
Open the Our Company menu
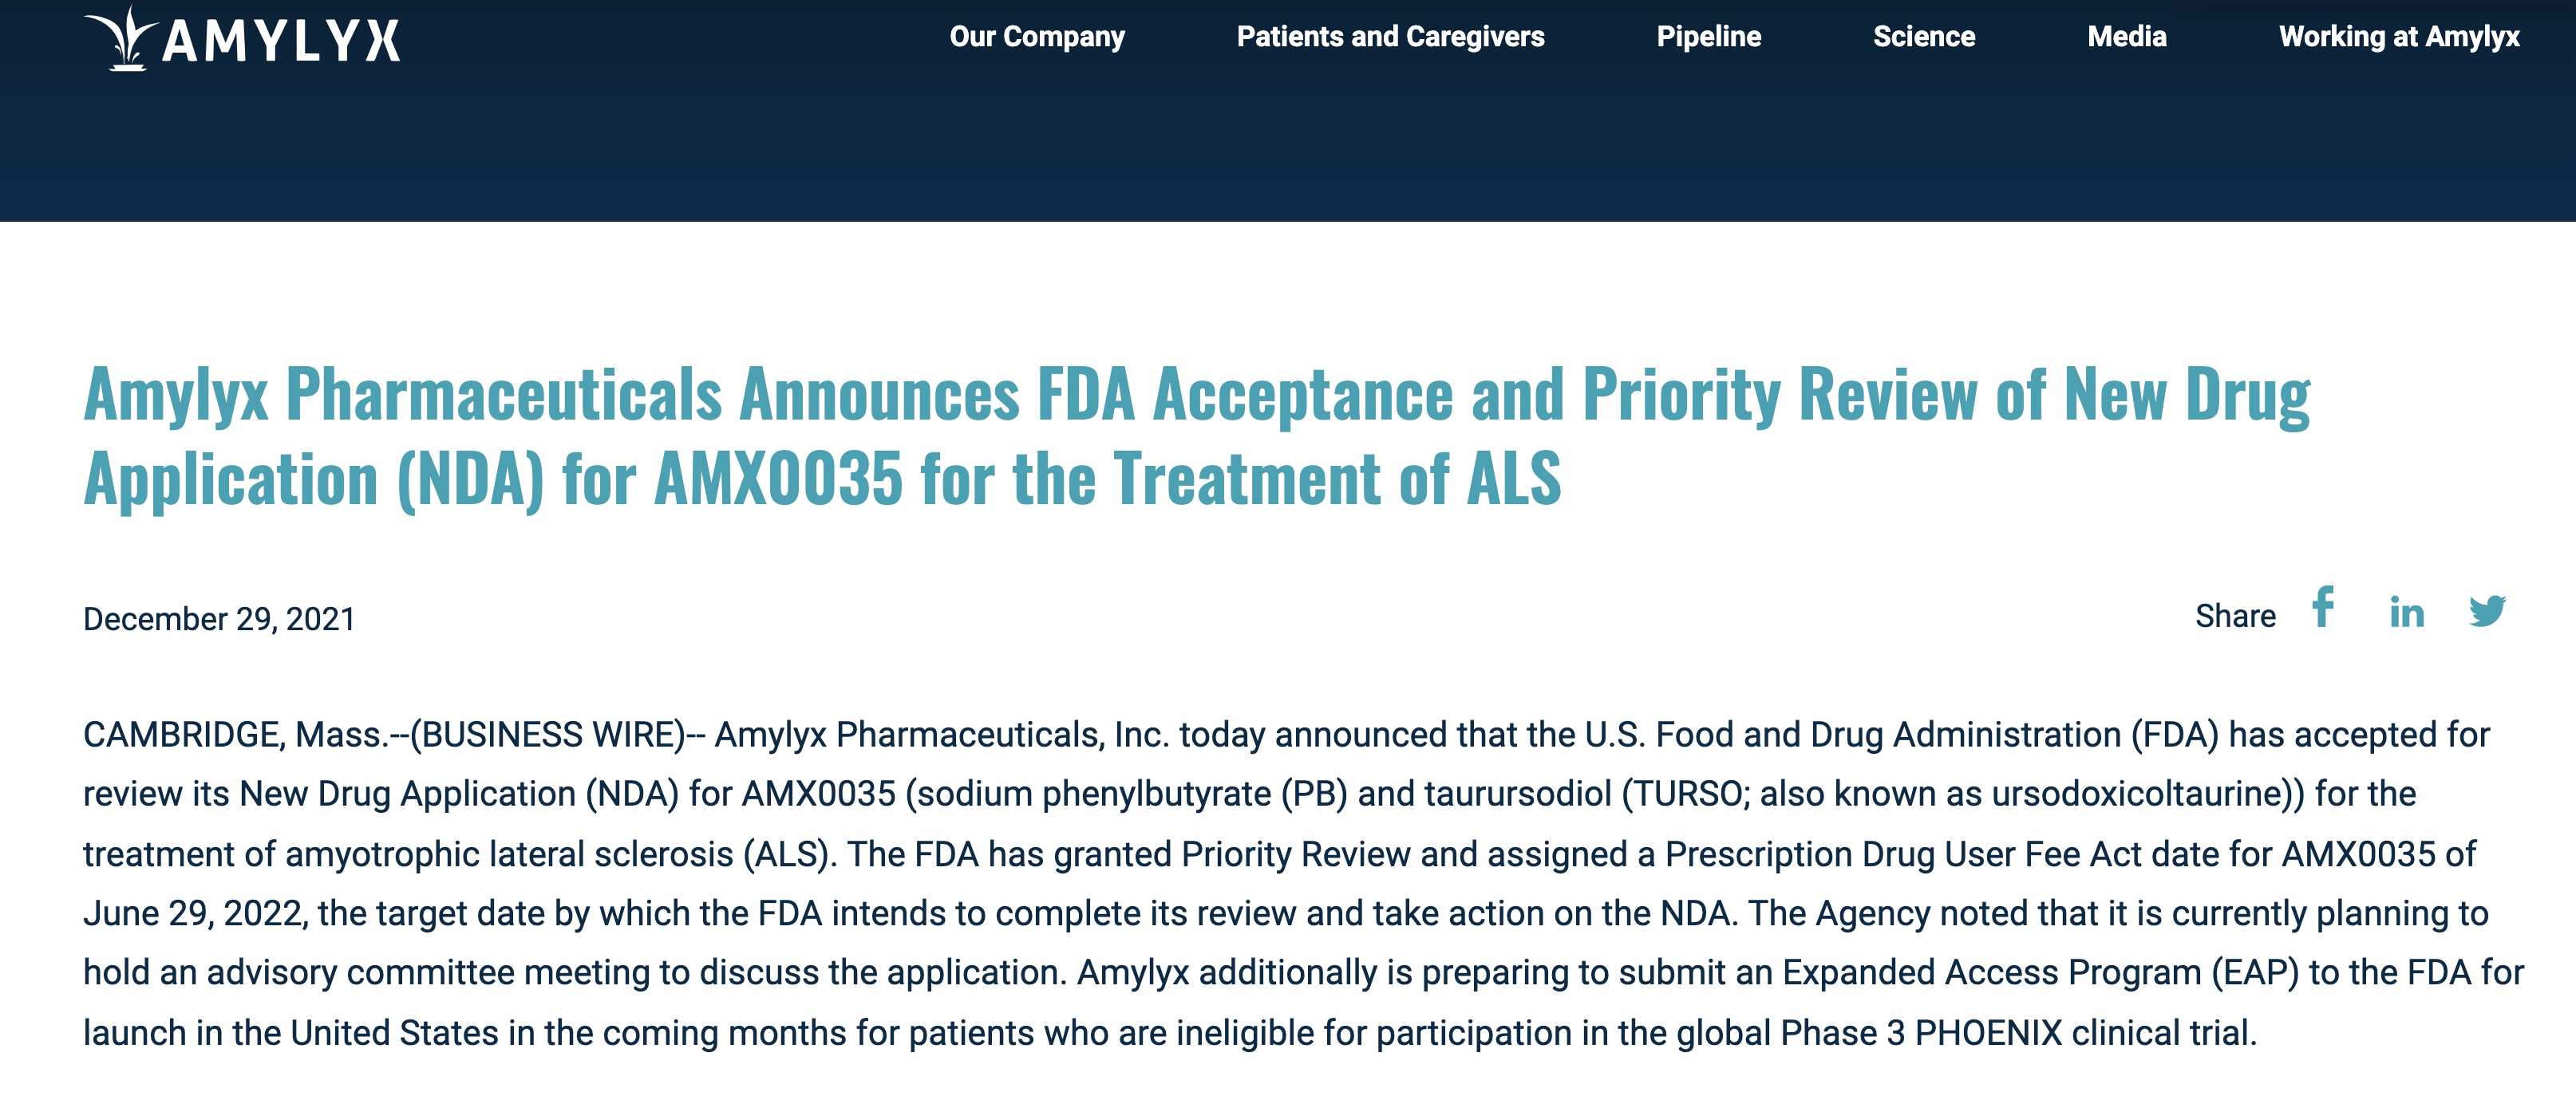(x=1037, y=37)
